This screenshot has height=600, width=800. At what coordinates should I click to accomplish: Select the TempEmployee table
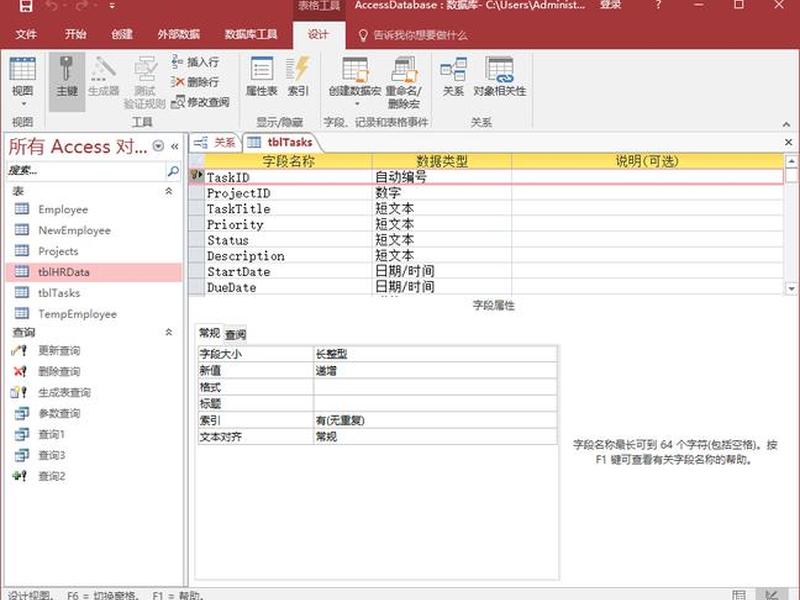[x=77, y=314]
